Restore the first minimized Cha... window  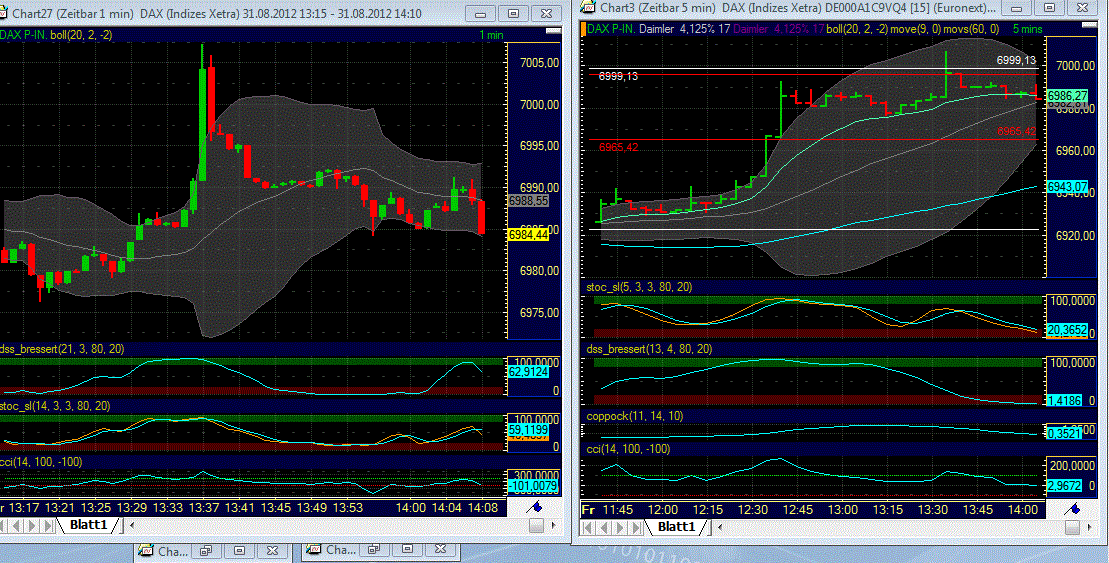[206, 551]
